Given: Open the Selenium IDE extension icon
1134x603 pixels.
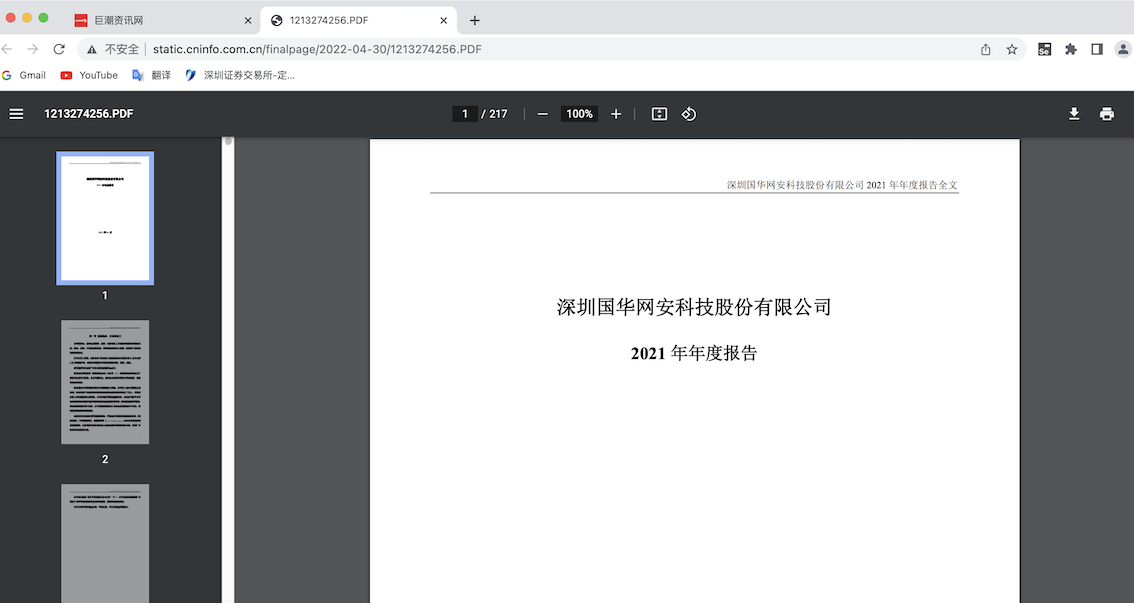Looking at the screenshot, I should tap(1044, 49).
